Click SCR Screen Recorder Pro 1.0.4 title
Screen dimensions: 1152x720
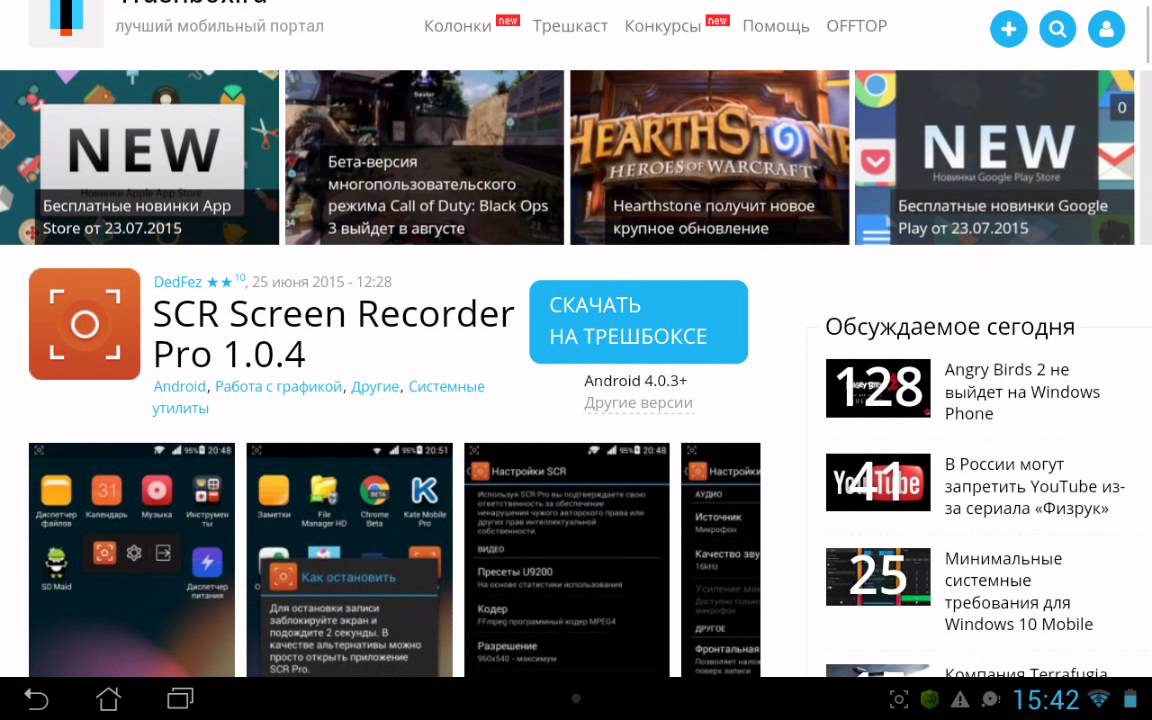[334, 334]
